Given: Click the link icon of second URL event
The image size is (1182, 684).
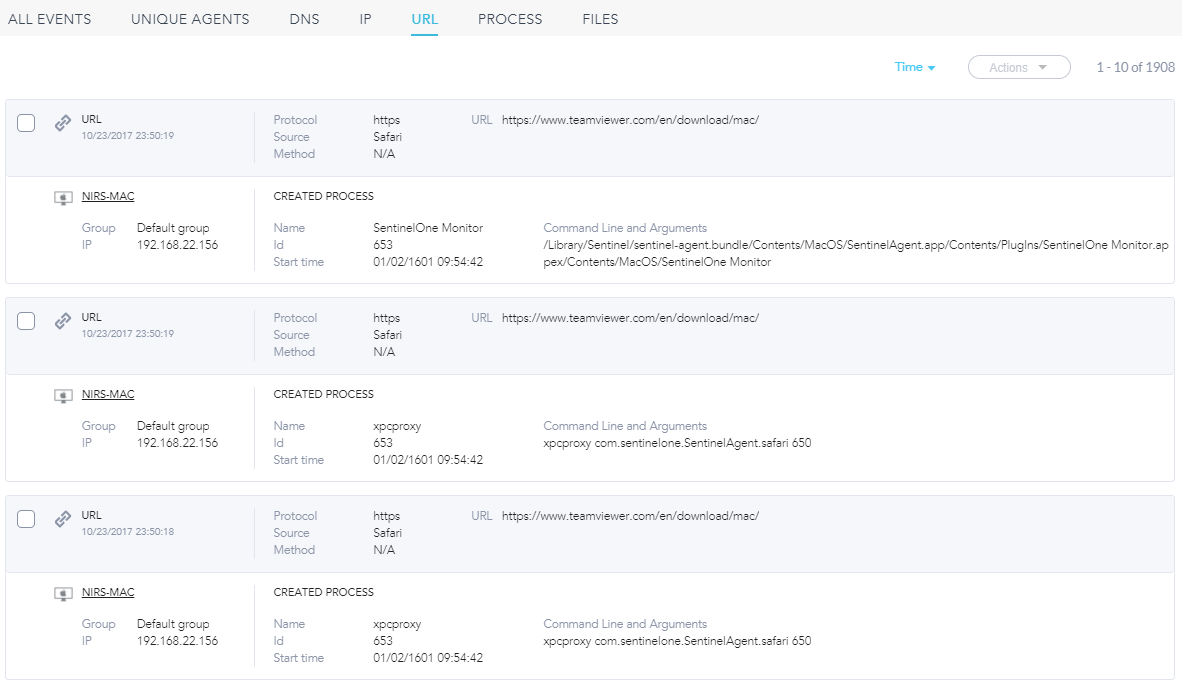Looking at the screenshot, I should 63,321.
